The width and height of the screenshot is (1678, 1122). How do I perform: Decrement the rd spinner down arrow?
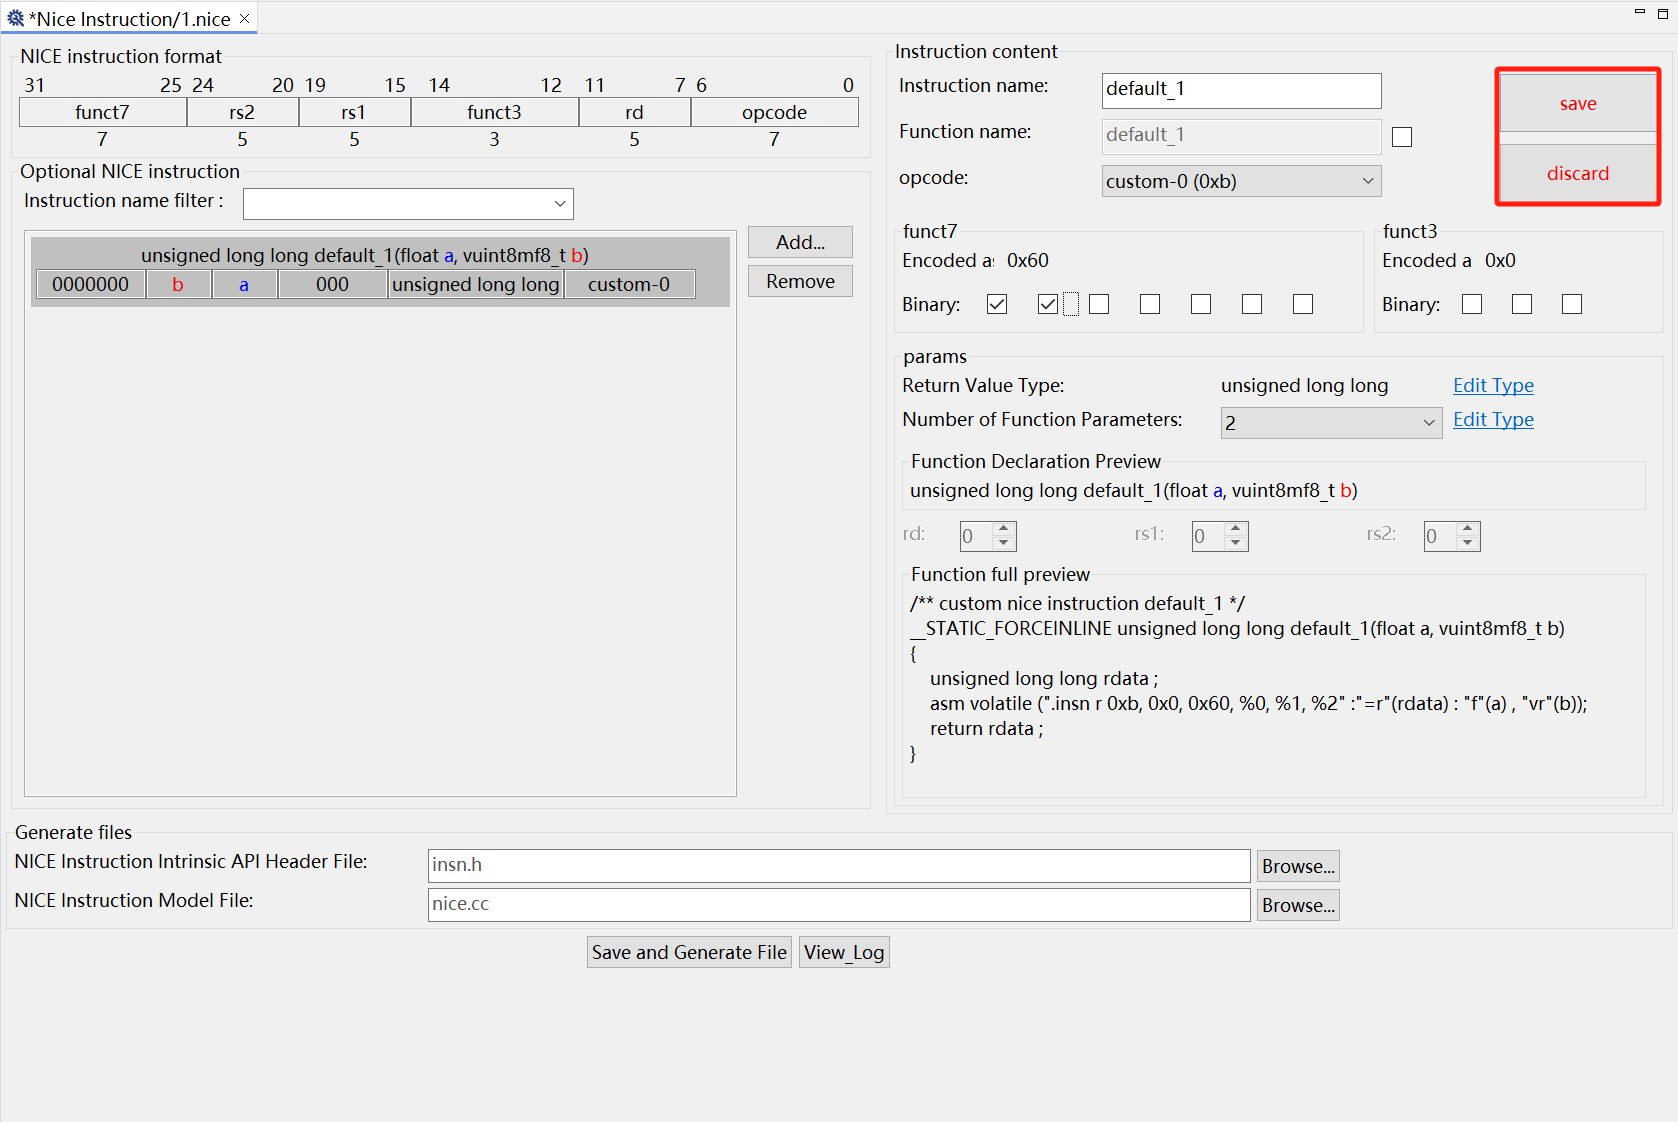tap(1004, 543)
